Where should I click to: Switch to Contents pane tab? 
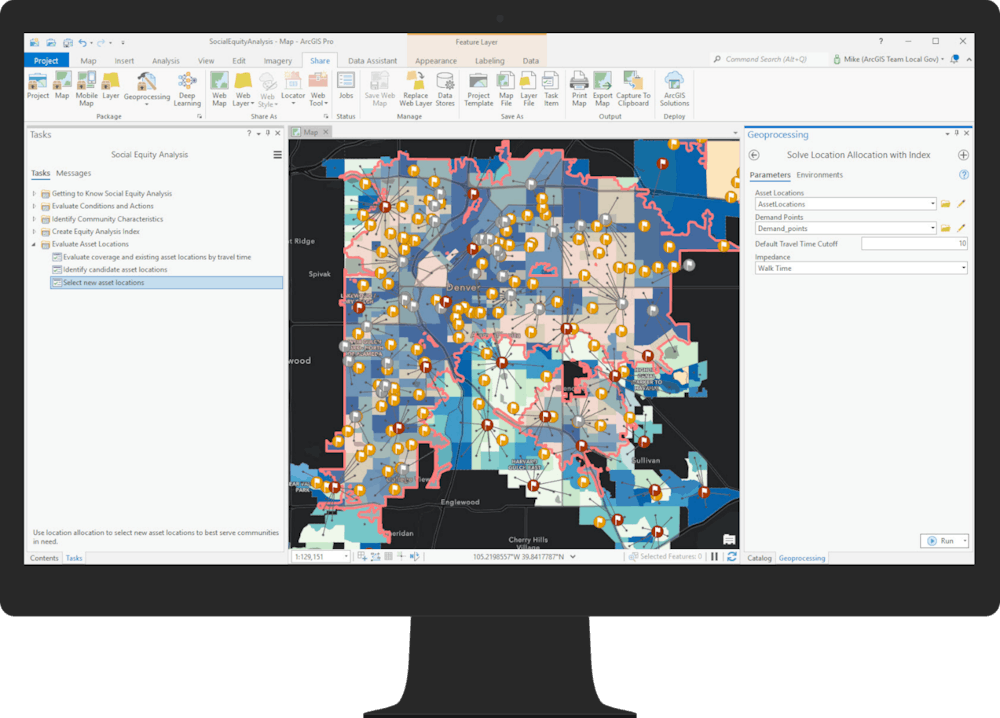[x=44, y=558]
